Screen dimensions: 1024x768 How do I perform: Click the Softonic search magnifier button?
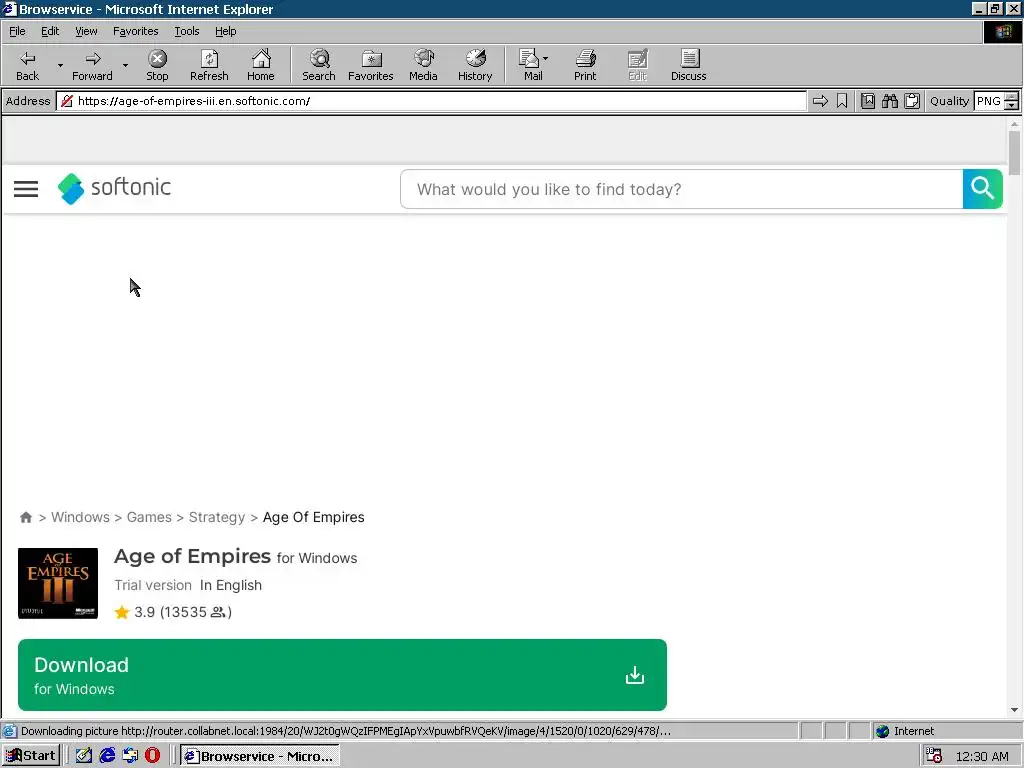pyautogui.click(x=982, y=189)
